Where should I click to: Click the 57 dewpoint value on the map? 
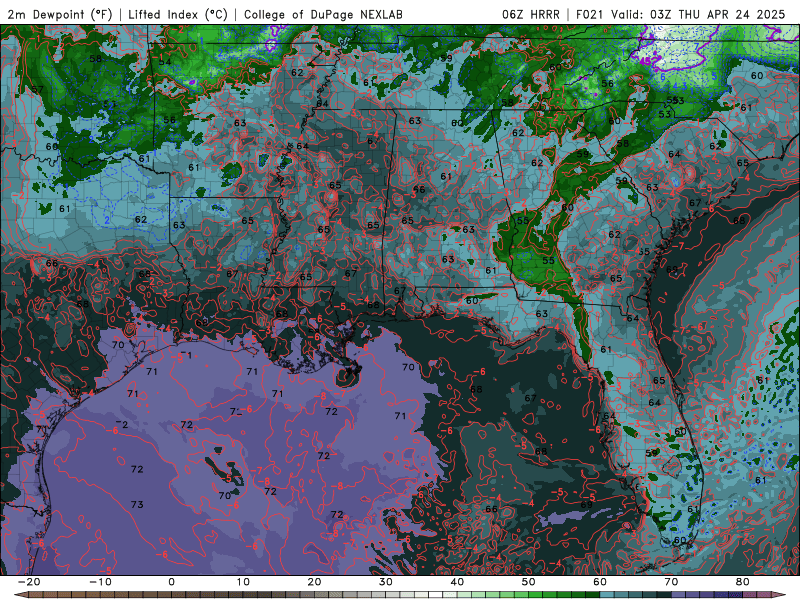[x=37, y=90]
